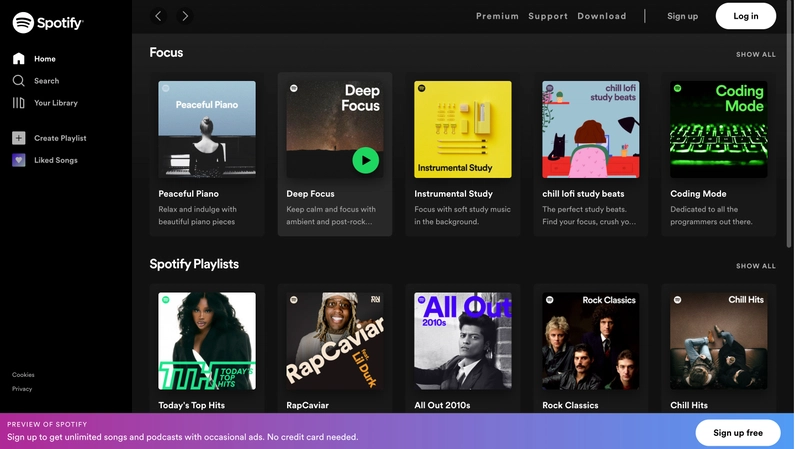
Task: Click the Chill Hits title text
Action: (689, 405)
